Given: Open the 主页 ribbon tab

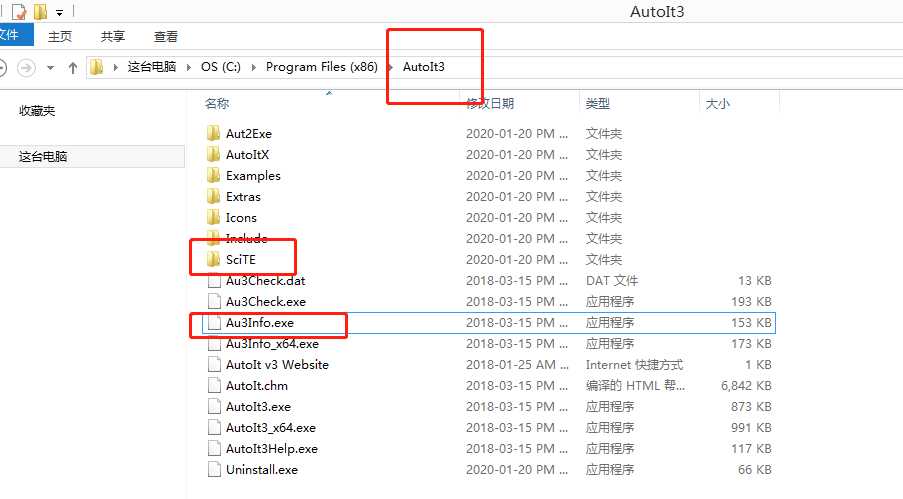Looking at the screenshot, I should (60, 36).
